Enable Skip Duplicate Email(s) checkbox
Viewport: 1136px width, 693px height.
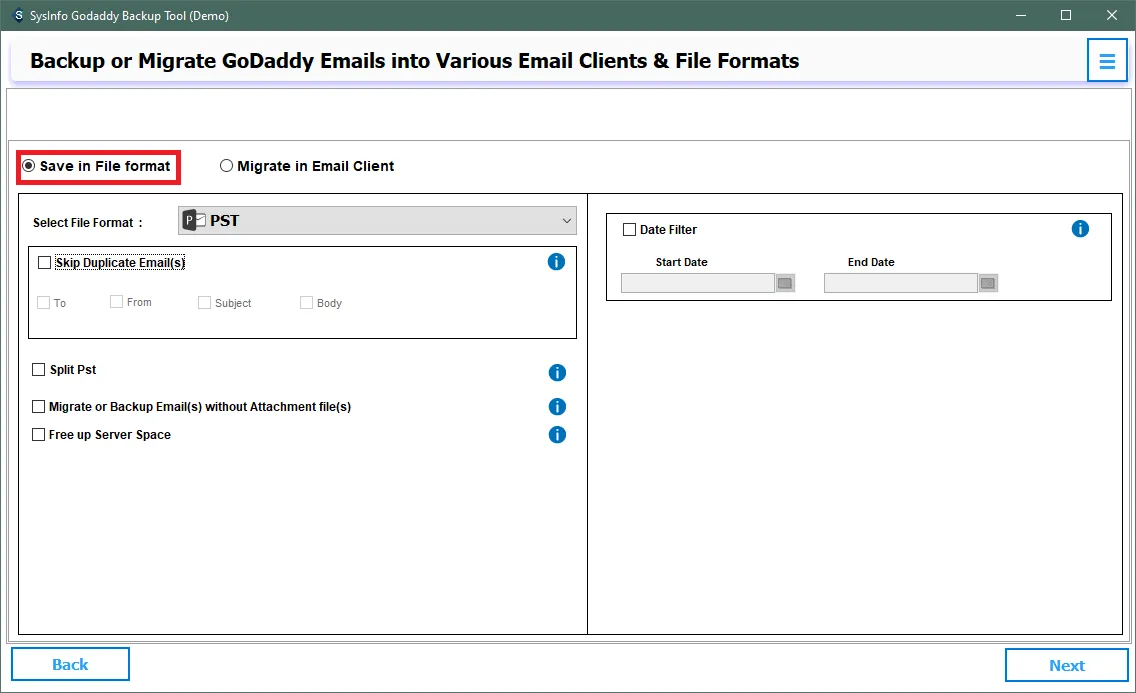point(44,263)
